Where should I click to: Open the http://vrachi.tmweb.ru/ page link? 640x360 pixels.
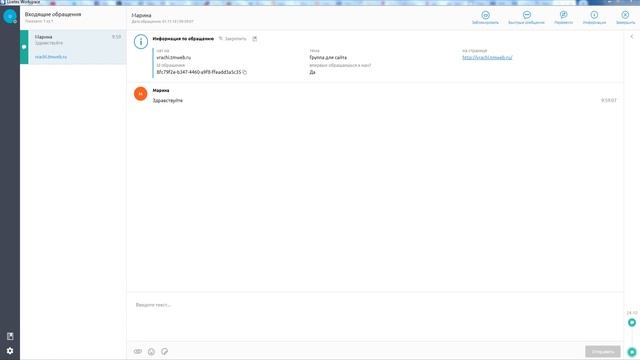coord(487,58)
